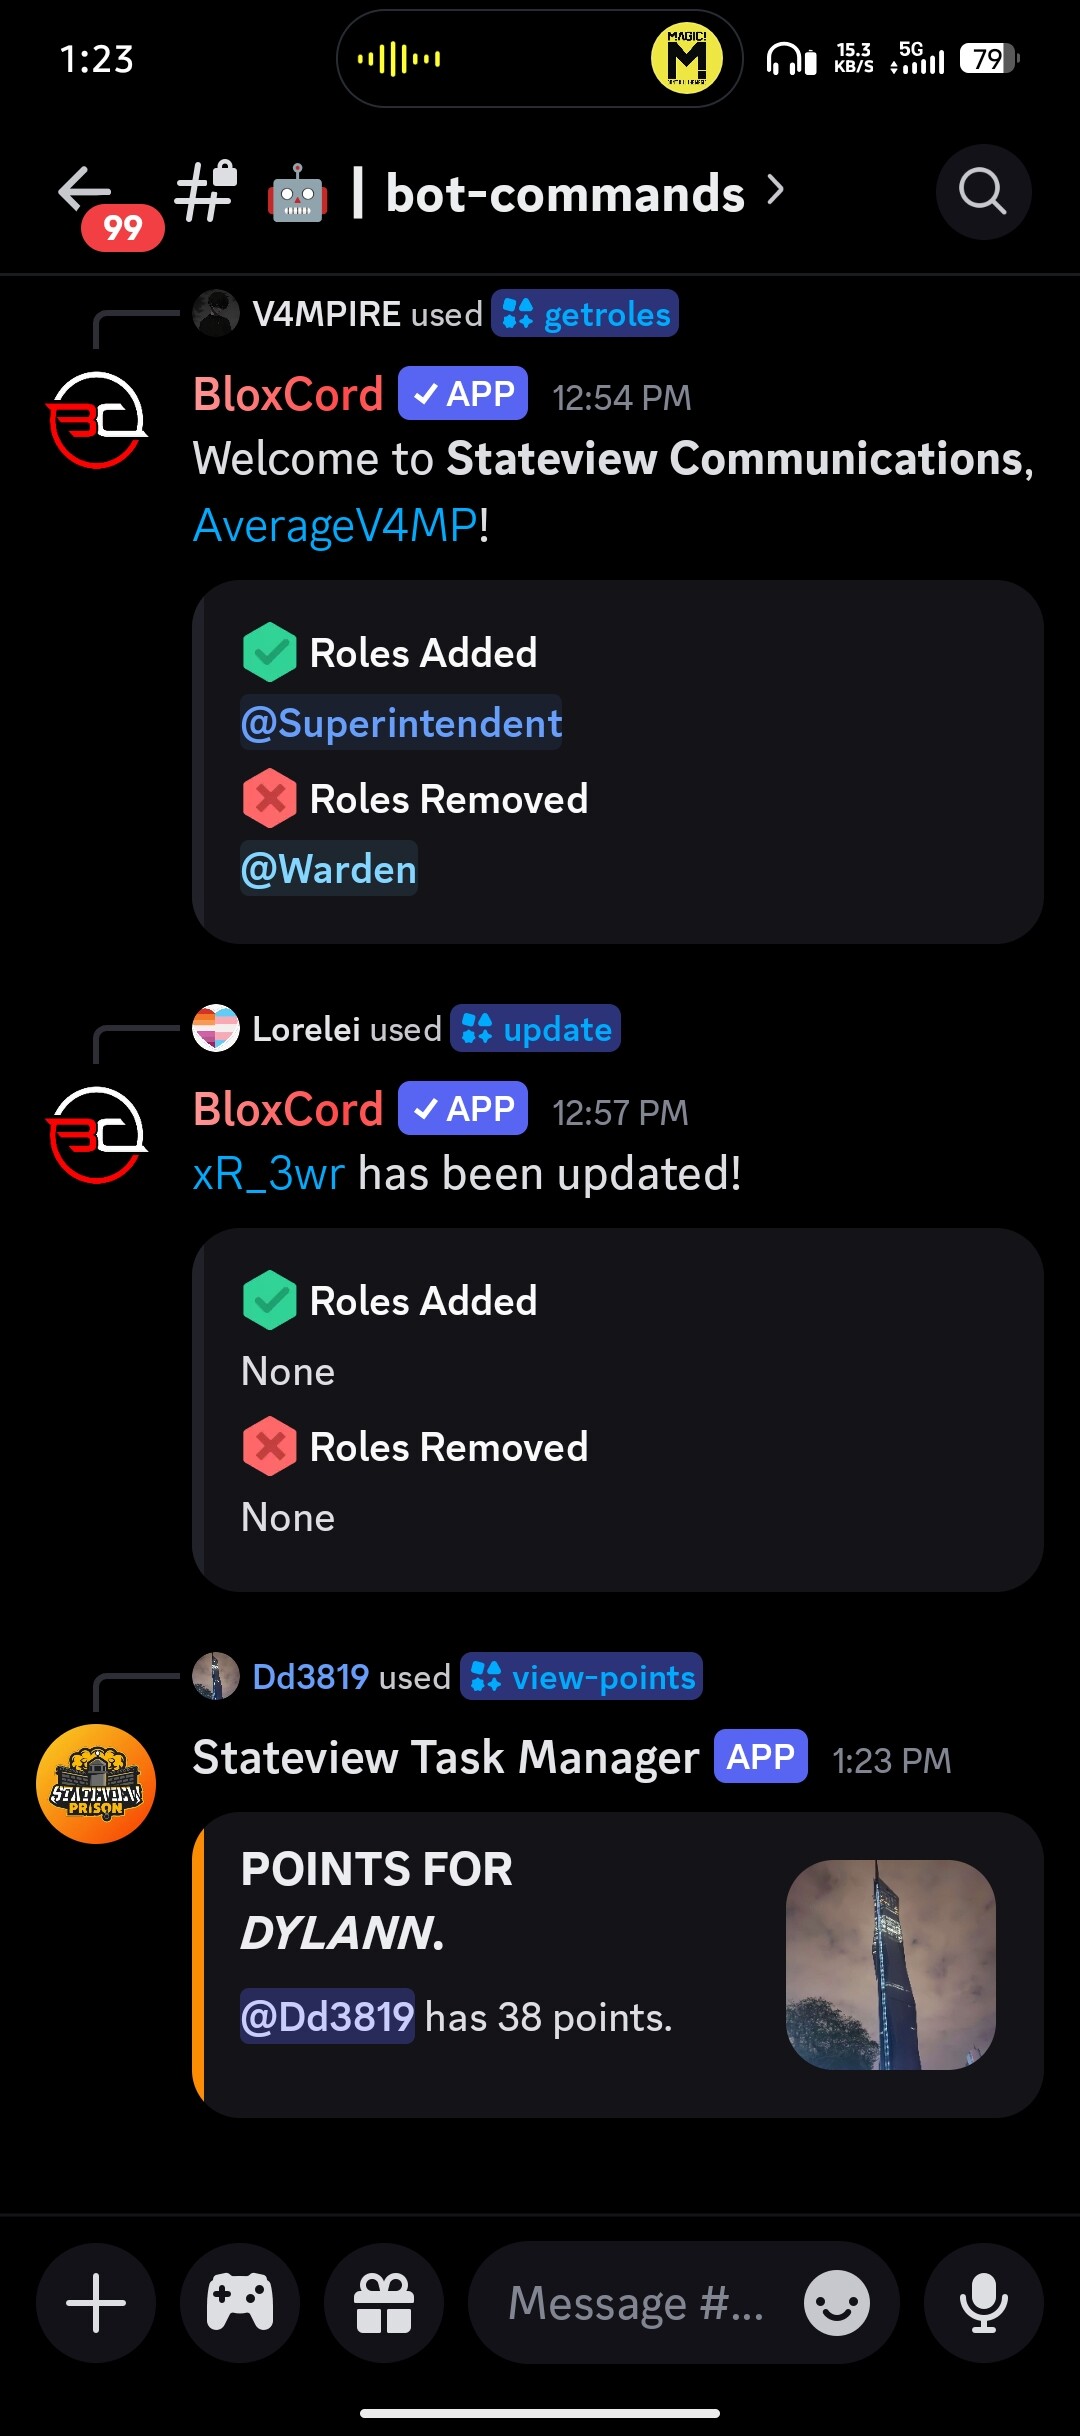1080x2436 pixels.
Task: Open the plus attachment menu
Action: tap(96, 2303)
